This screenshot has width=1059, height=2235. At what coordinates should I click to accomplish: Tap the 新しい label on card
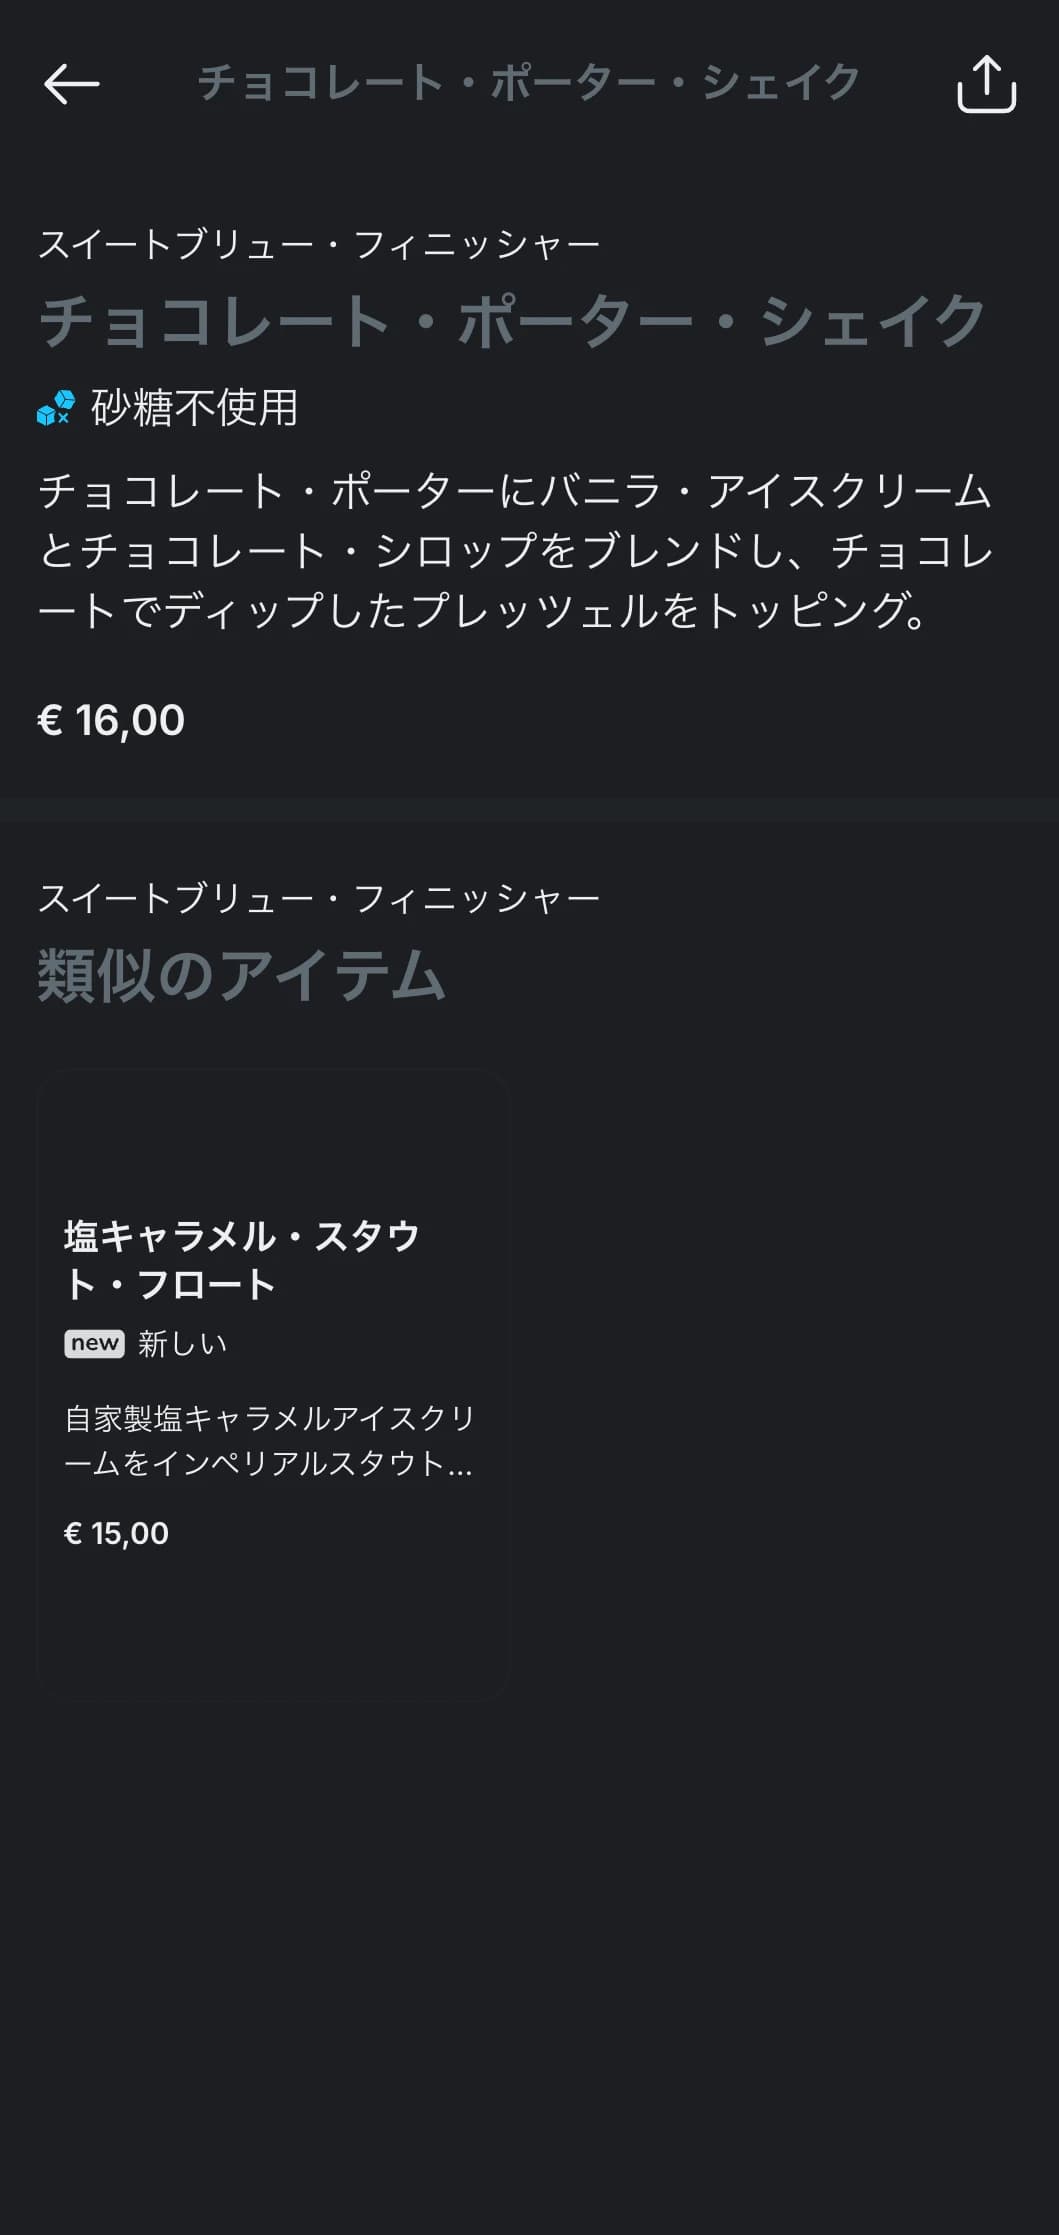click(x=183, y=1343)
